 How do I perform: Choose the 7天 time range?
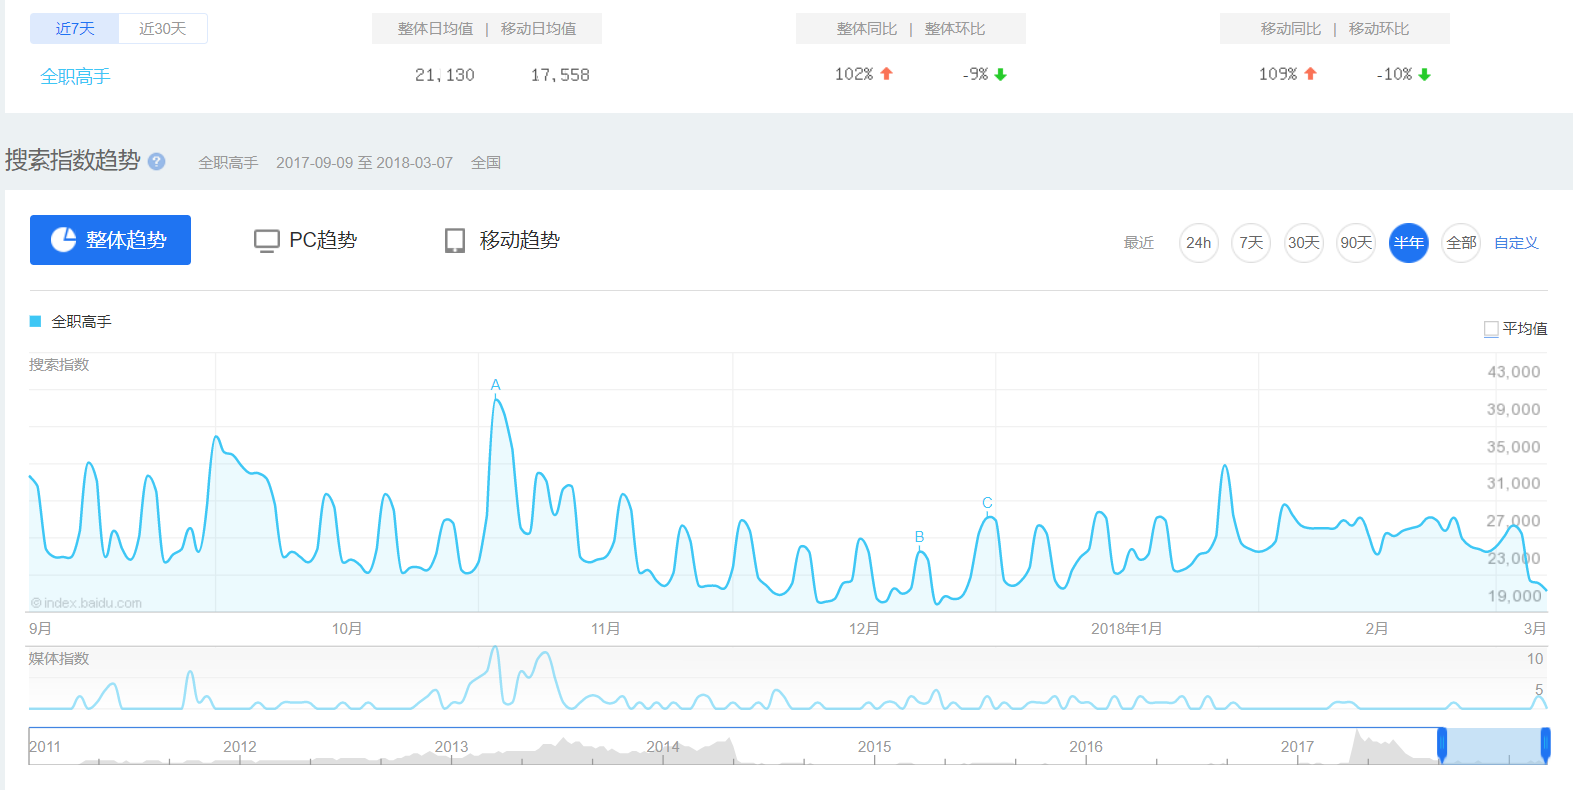(1251, 243)
